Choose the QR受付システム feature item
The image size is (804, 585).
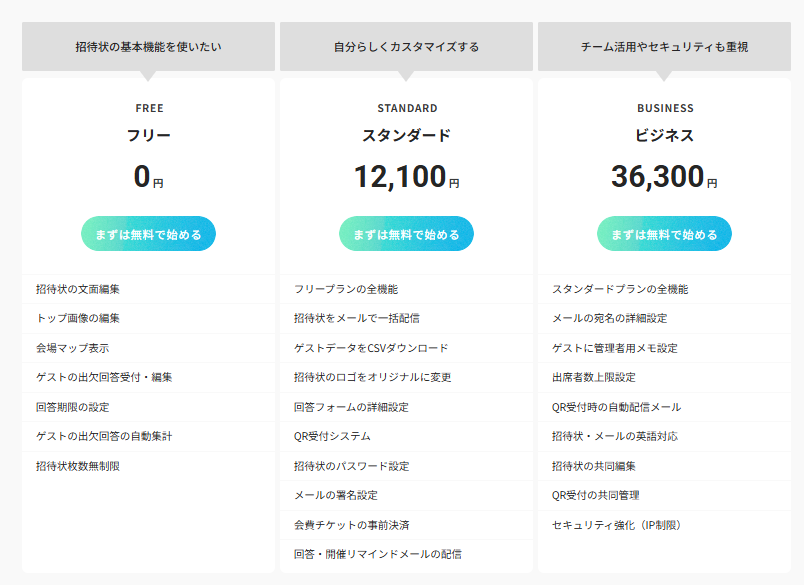332,436
